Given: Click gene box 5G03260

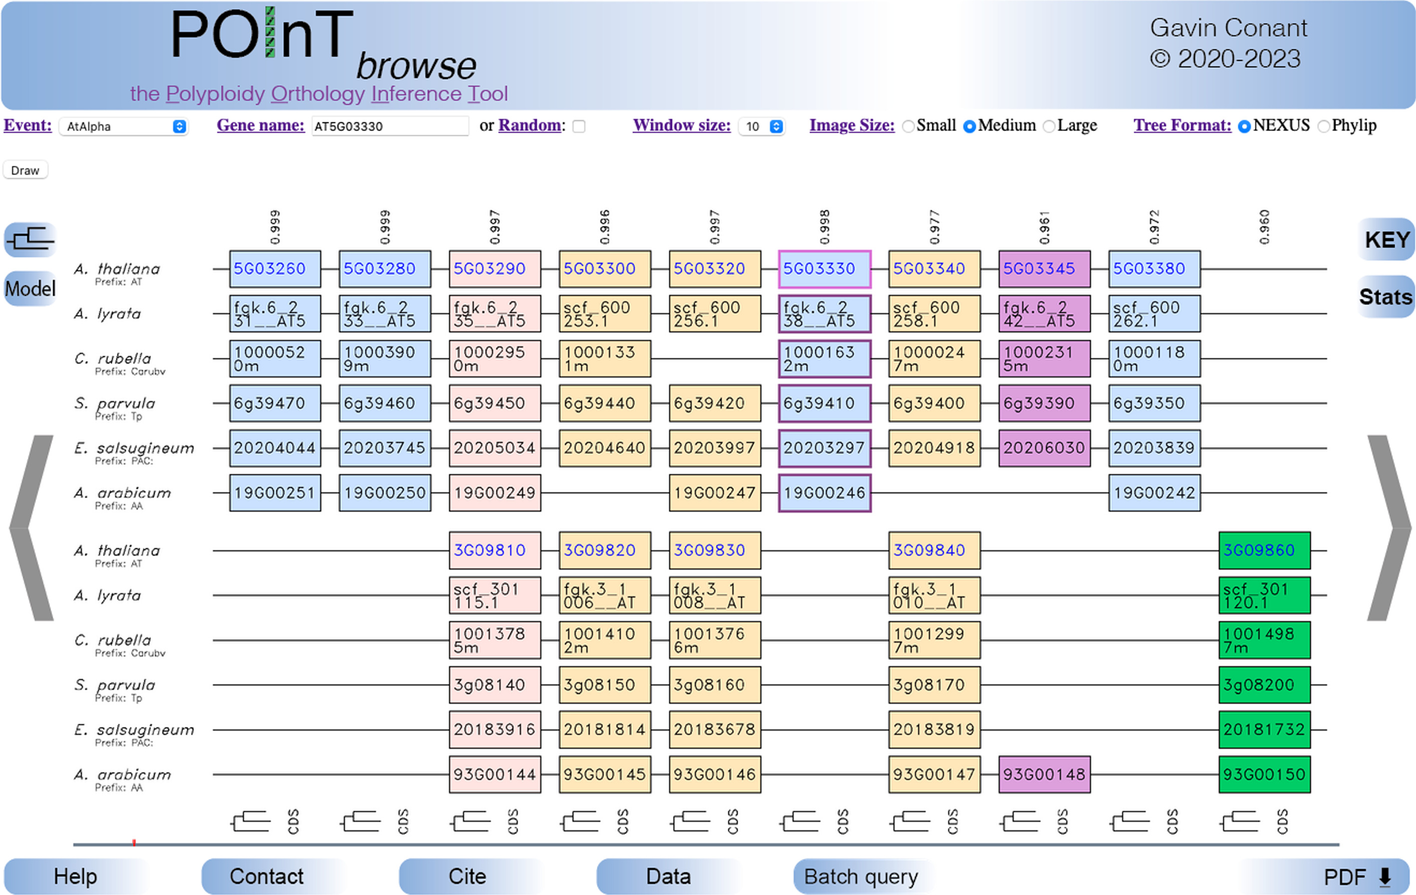Looking at the screenshot, I should point(275,269).
